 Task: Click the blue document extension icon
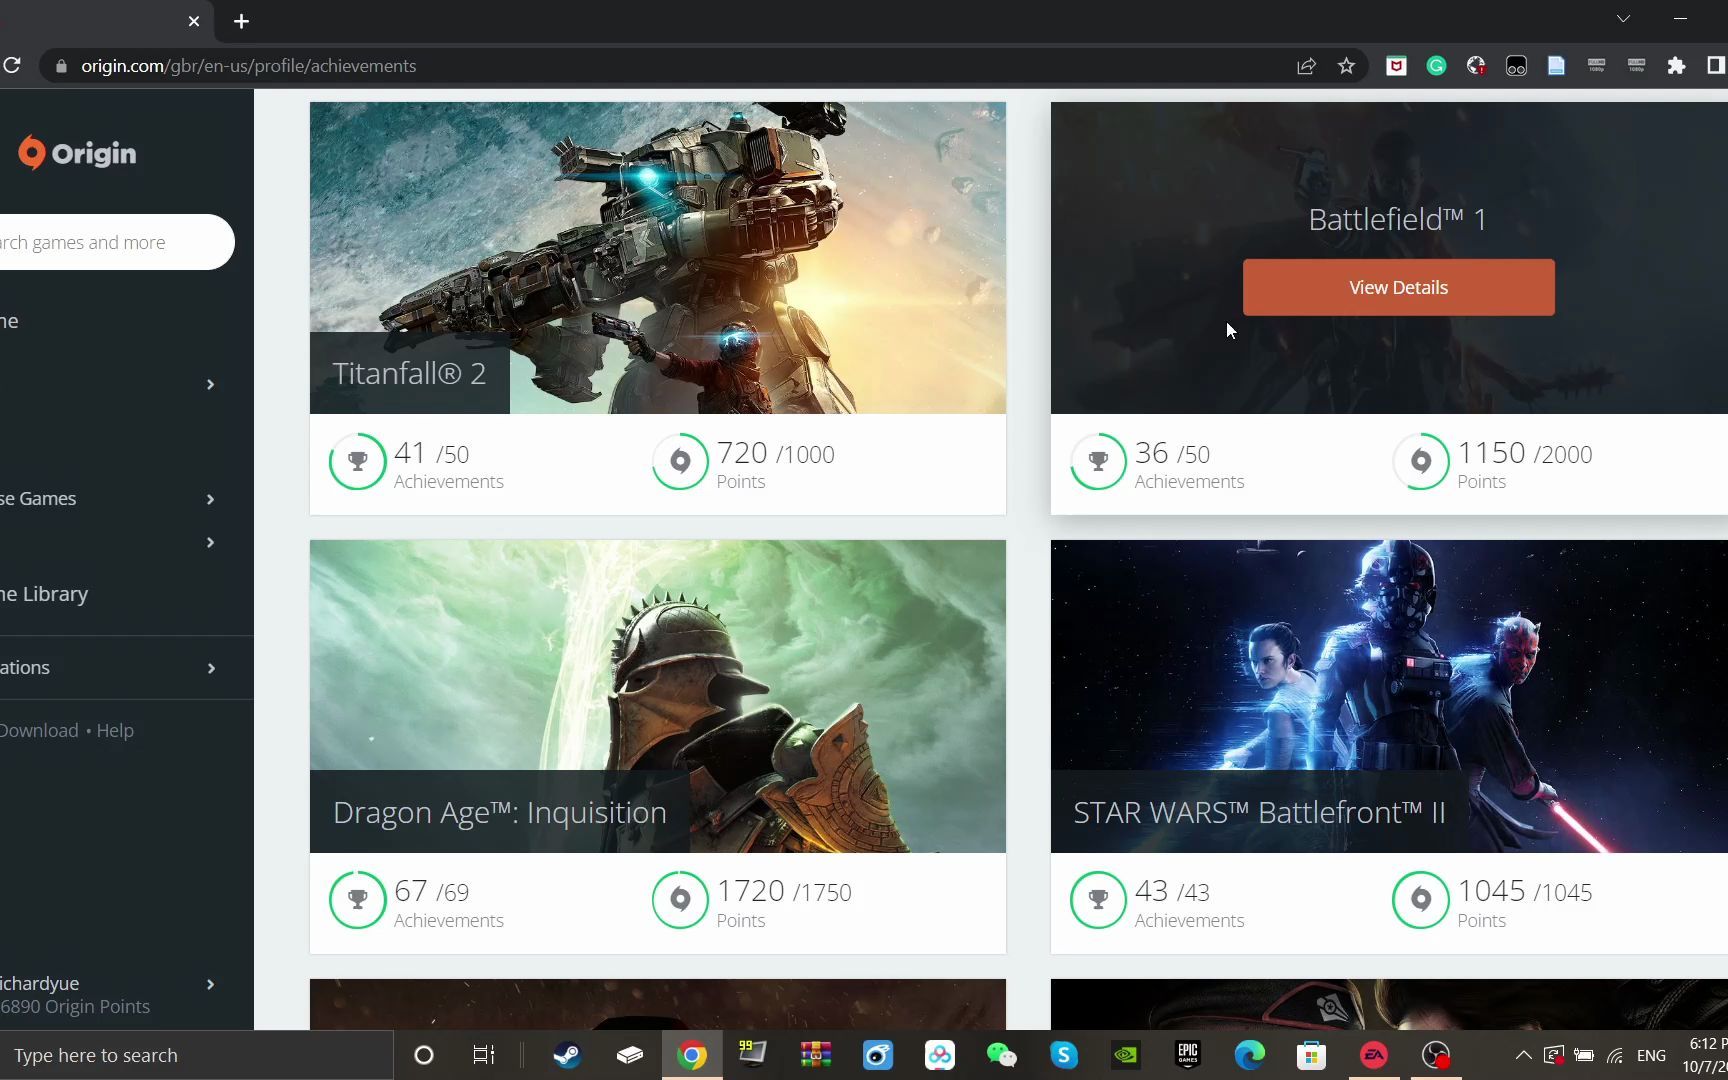pos(1556,66)
